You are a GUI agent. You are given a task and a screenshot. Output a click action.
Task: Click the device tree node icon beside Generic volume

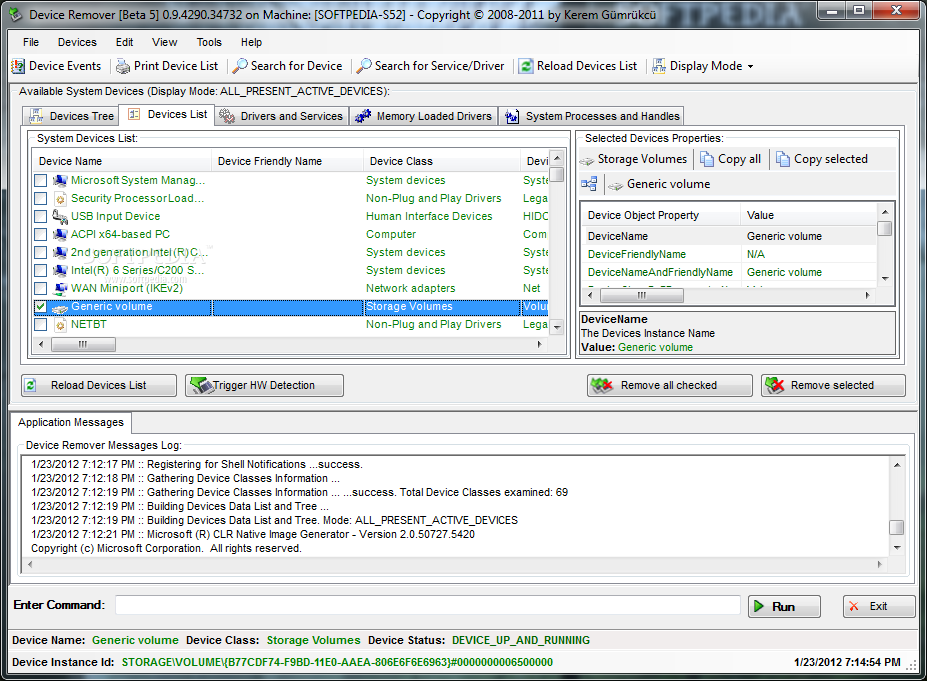pos(589,184)
